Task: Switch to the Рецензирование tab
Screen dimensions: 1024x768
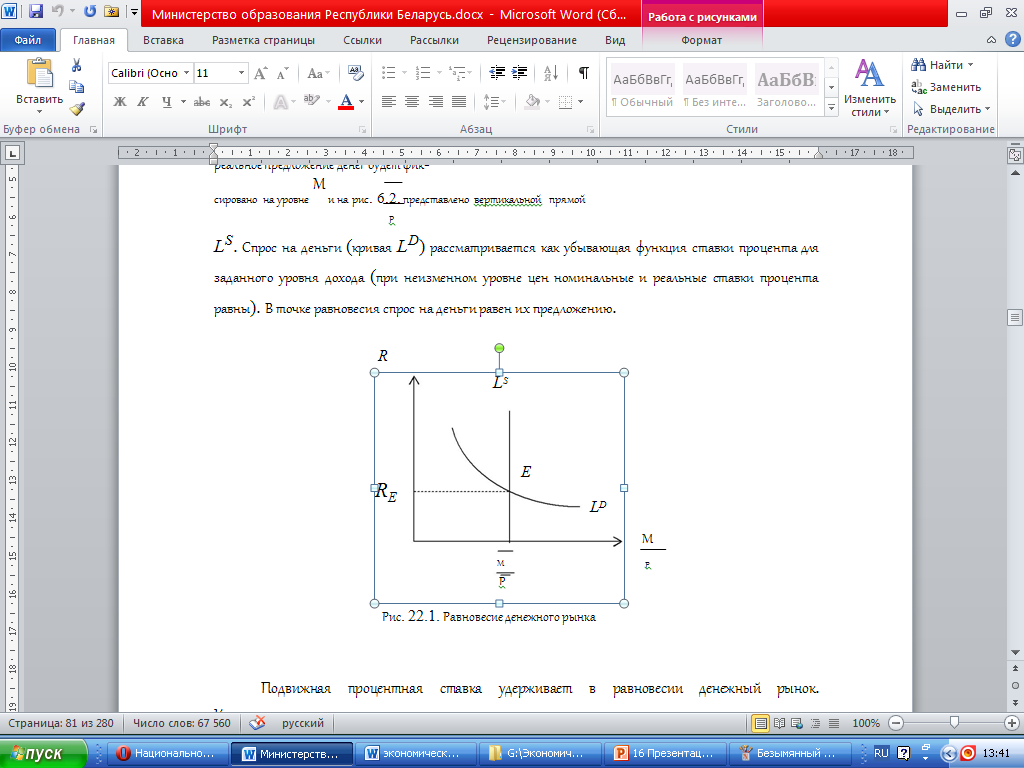Action: (532, 40)
